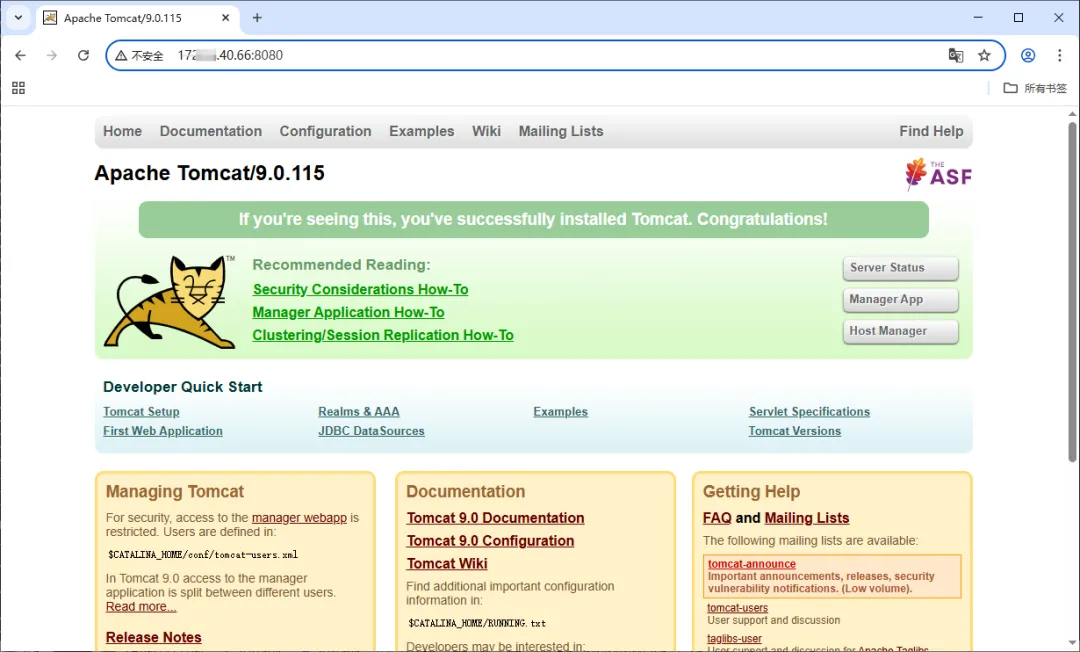
Task: Open the browser profile icon
Action: (x=1028, y=55)
